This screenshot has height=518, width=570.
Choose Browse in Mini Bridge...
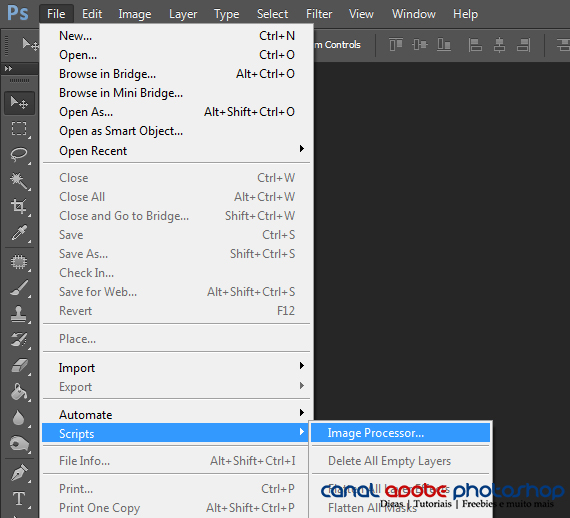pos(176,93)
